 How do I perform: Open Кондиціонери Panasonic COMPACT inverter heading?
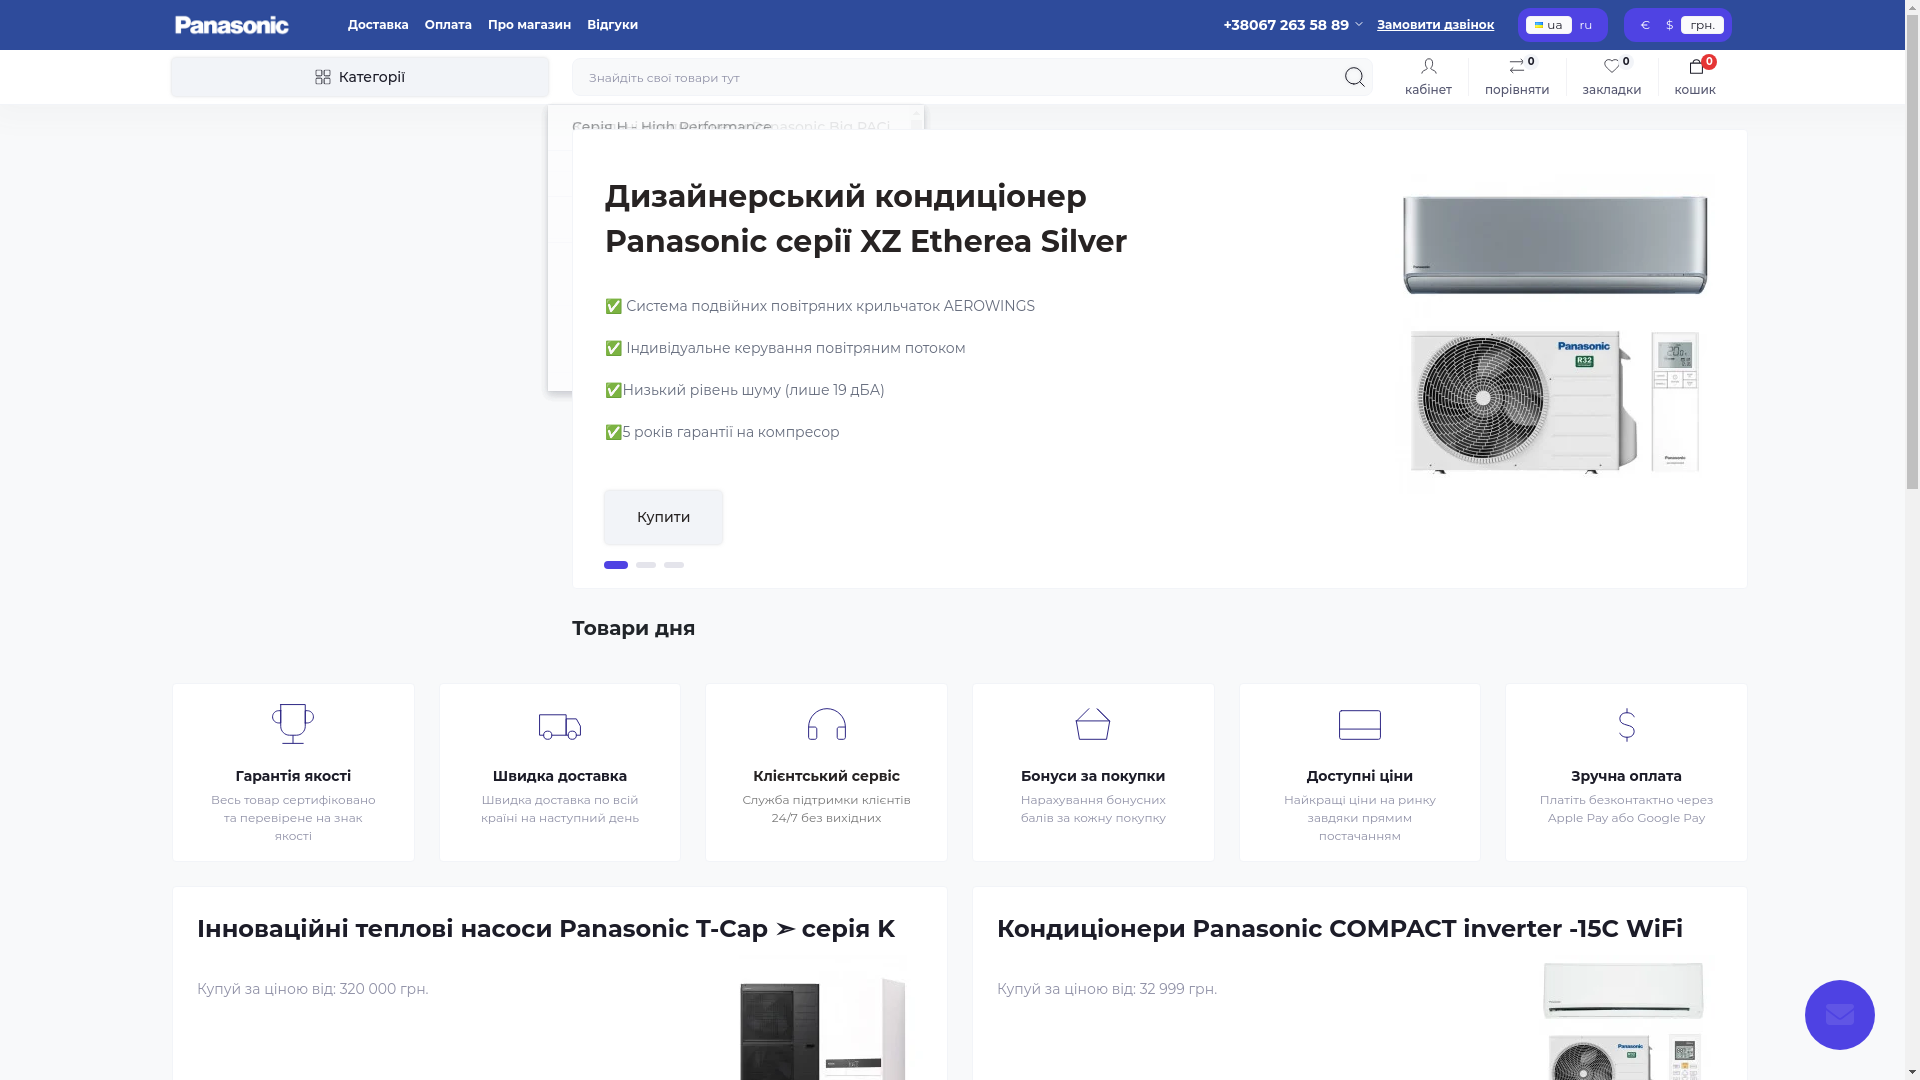1340,928
